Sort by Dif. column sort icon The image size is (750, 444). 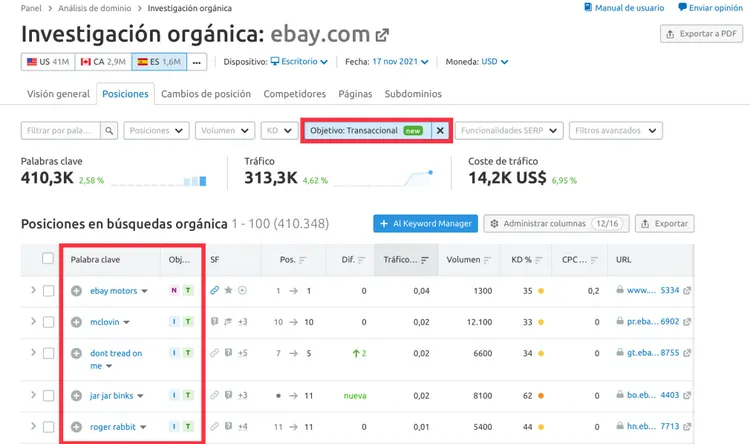point(361,260)
